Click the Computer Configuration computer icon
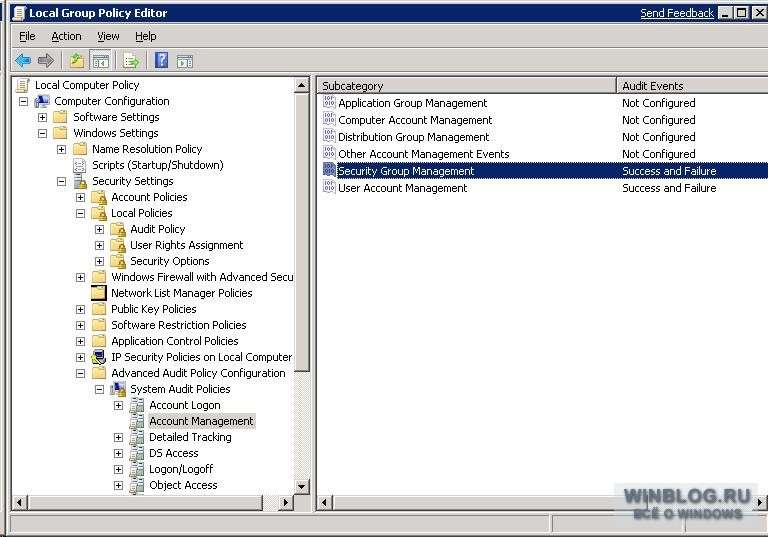 click(x=42, y=101)
